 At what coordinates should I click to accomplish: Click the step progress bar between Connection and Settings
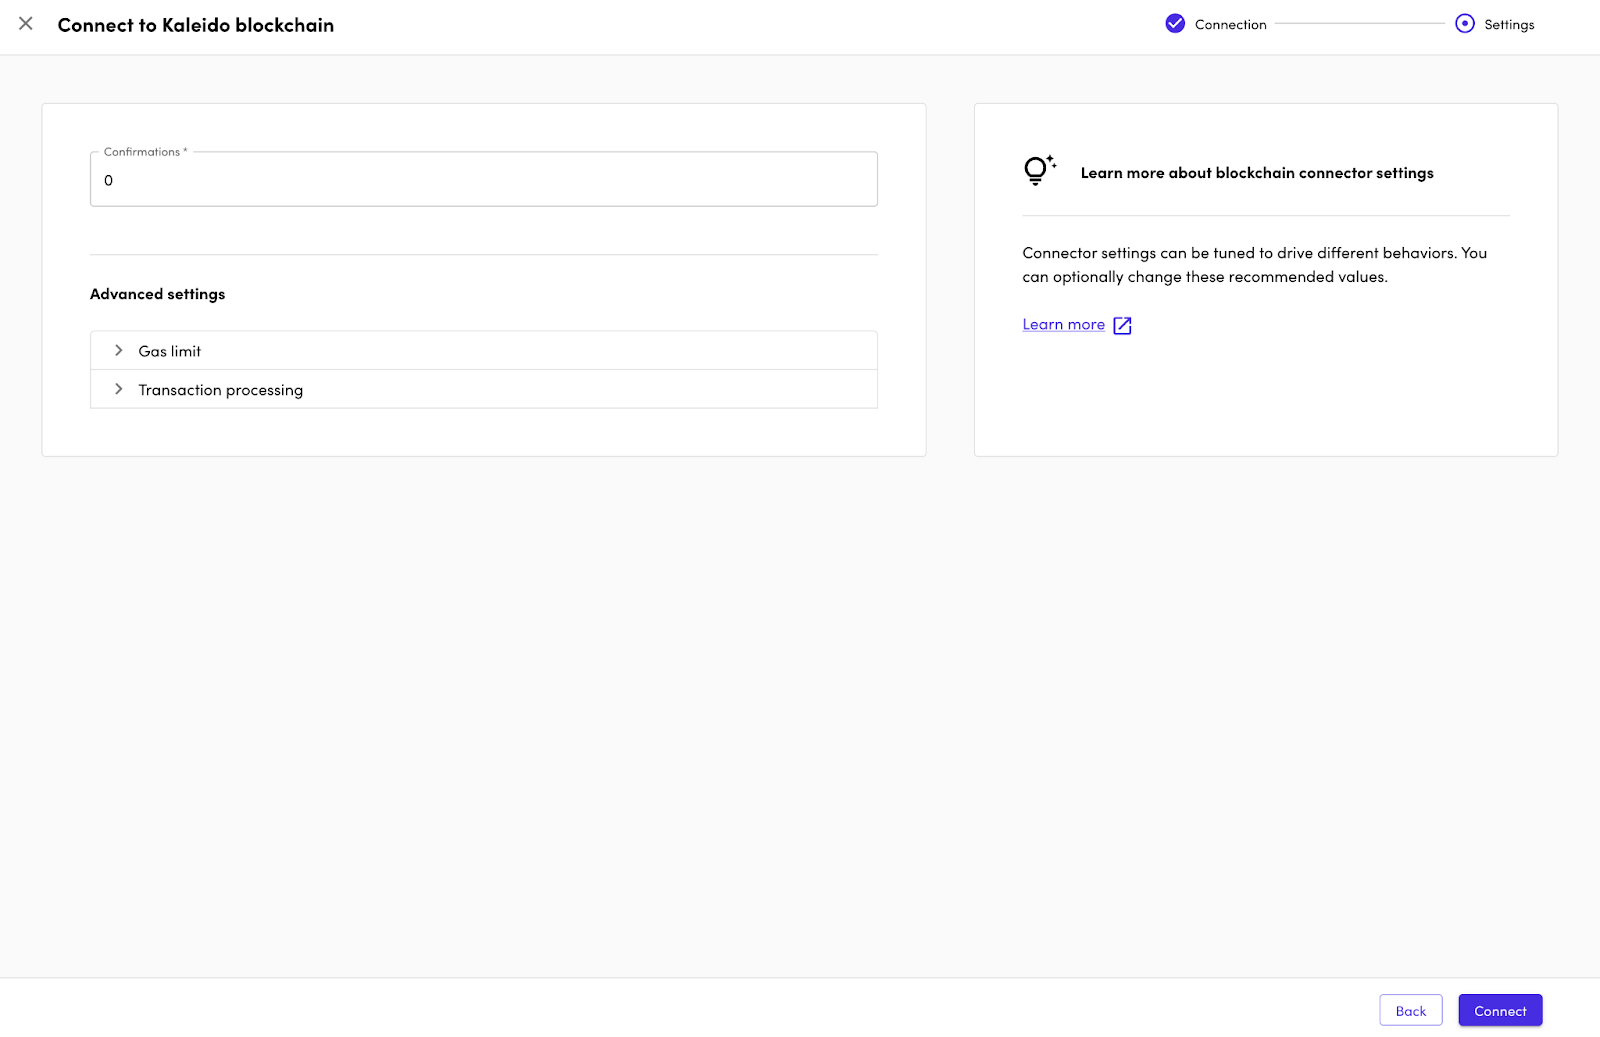click(1360, 23)
